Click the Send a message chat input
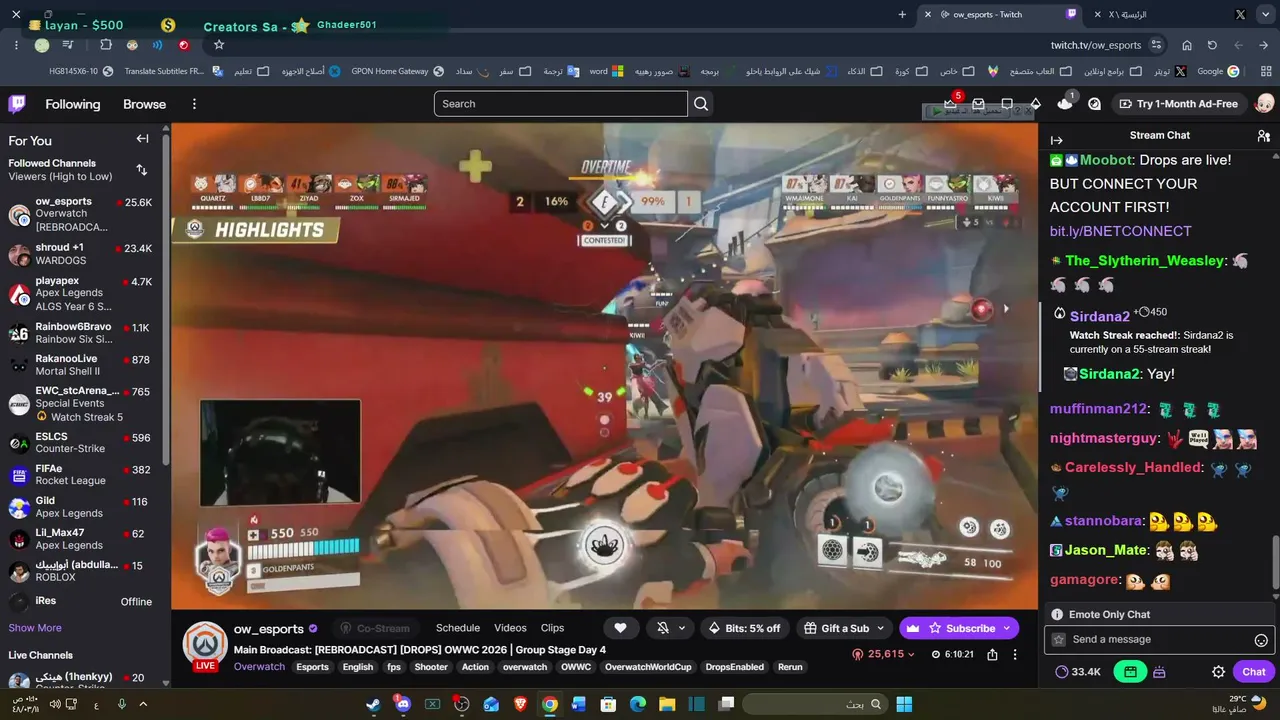 [x=1160, y=640]
